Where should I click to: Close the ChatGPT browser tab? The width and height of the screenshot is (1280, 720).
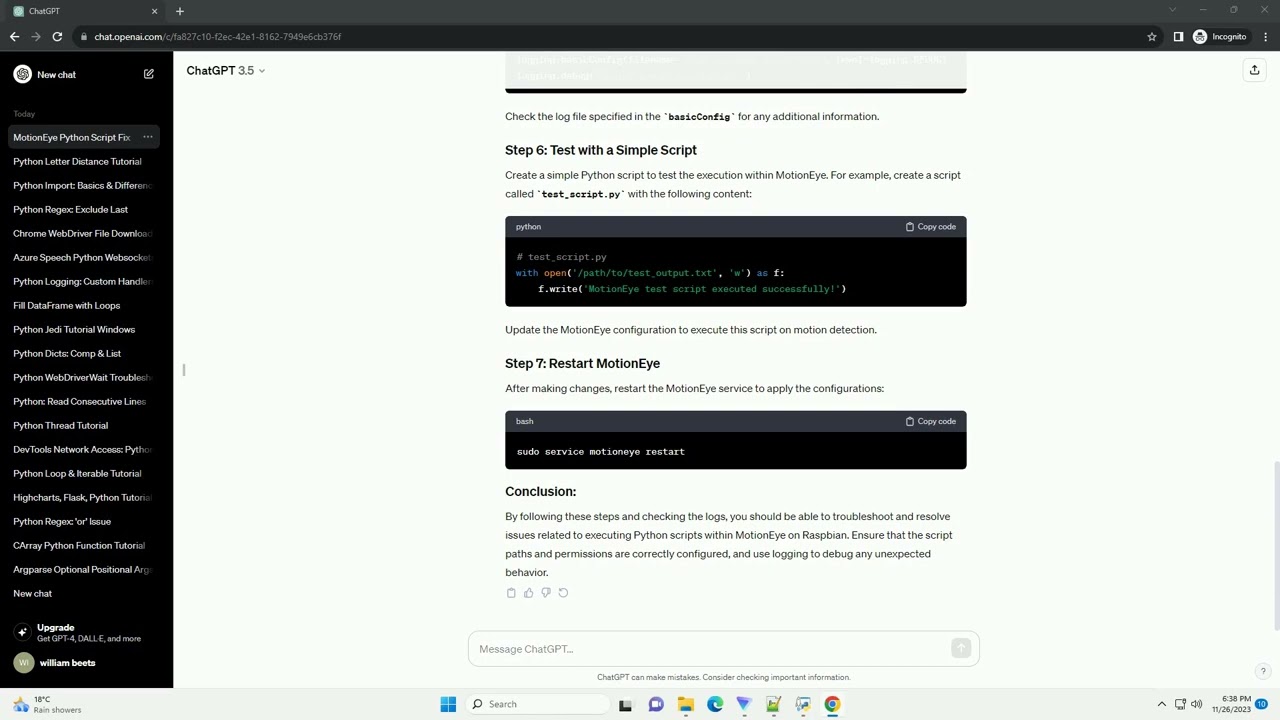point(154,11)
